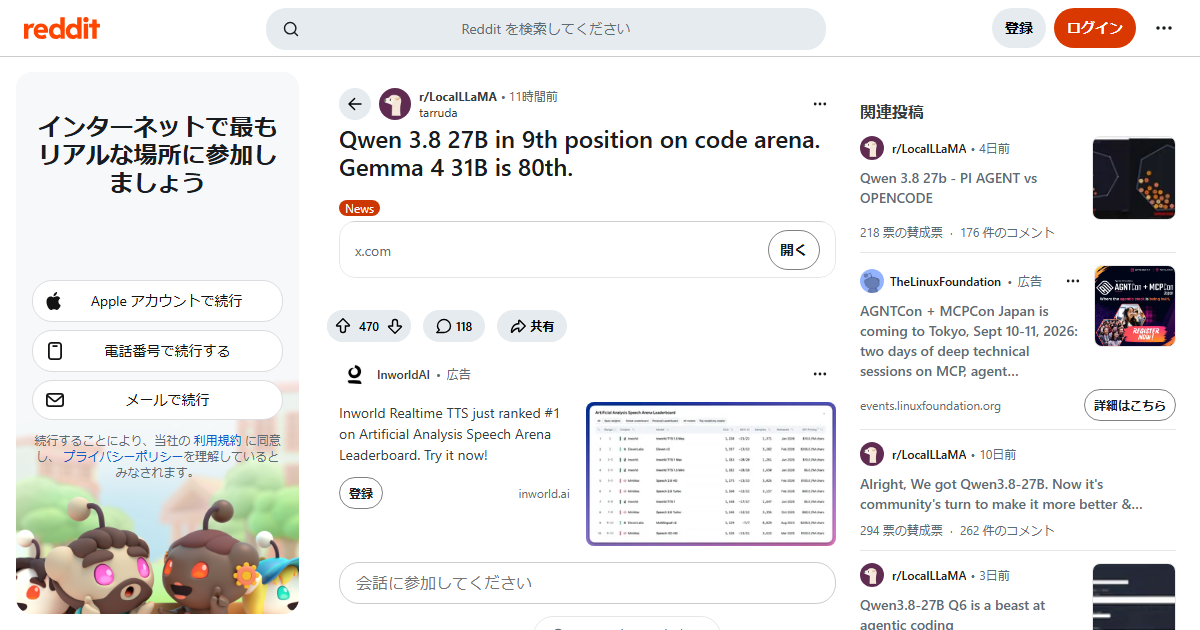Open the InworldAI advertiser name
The image size is (1200, 630).
click(403, 375)
